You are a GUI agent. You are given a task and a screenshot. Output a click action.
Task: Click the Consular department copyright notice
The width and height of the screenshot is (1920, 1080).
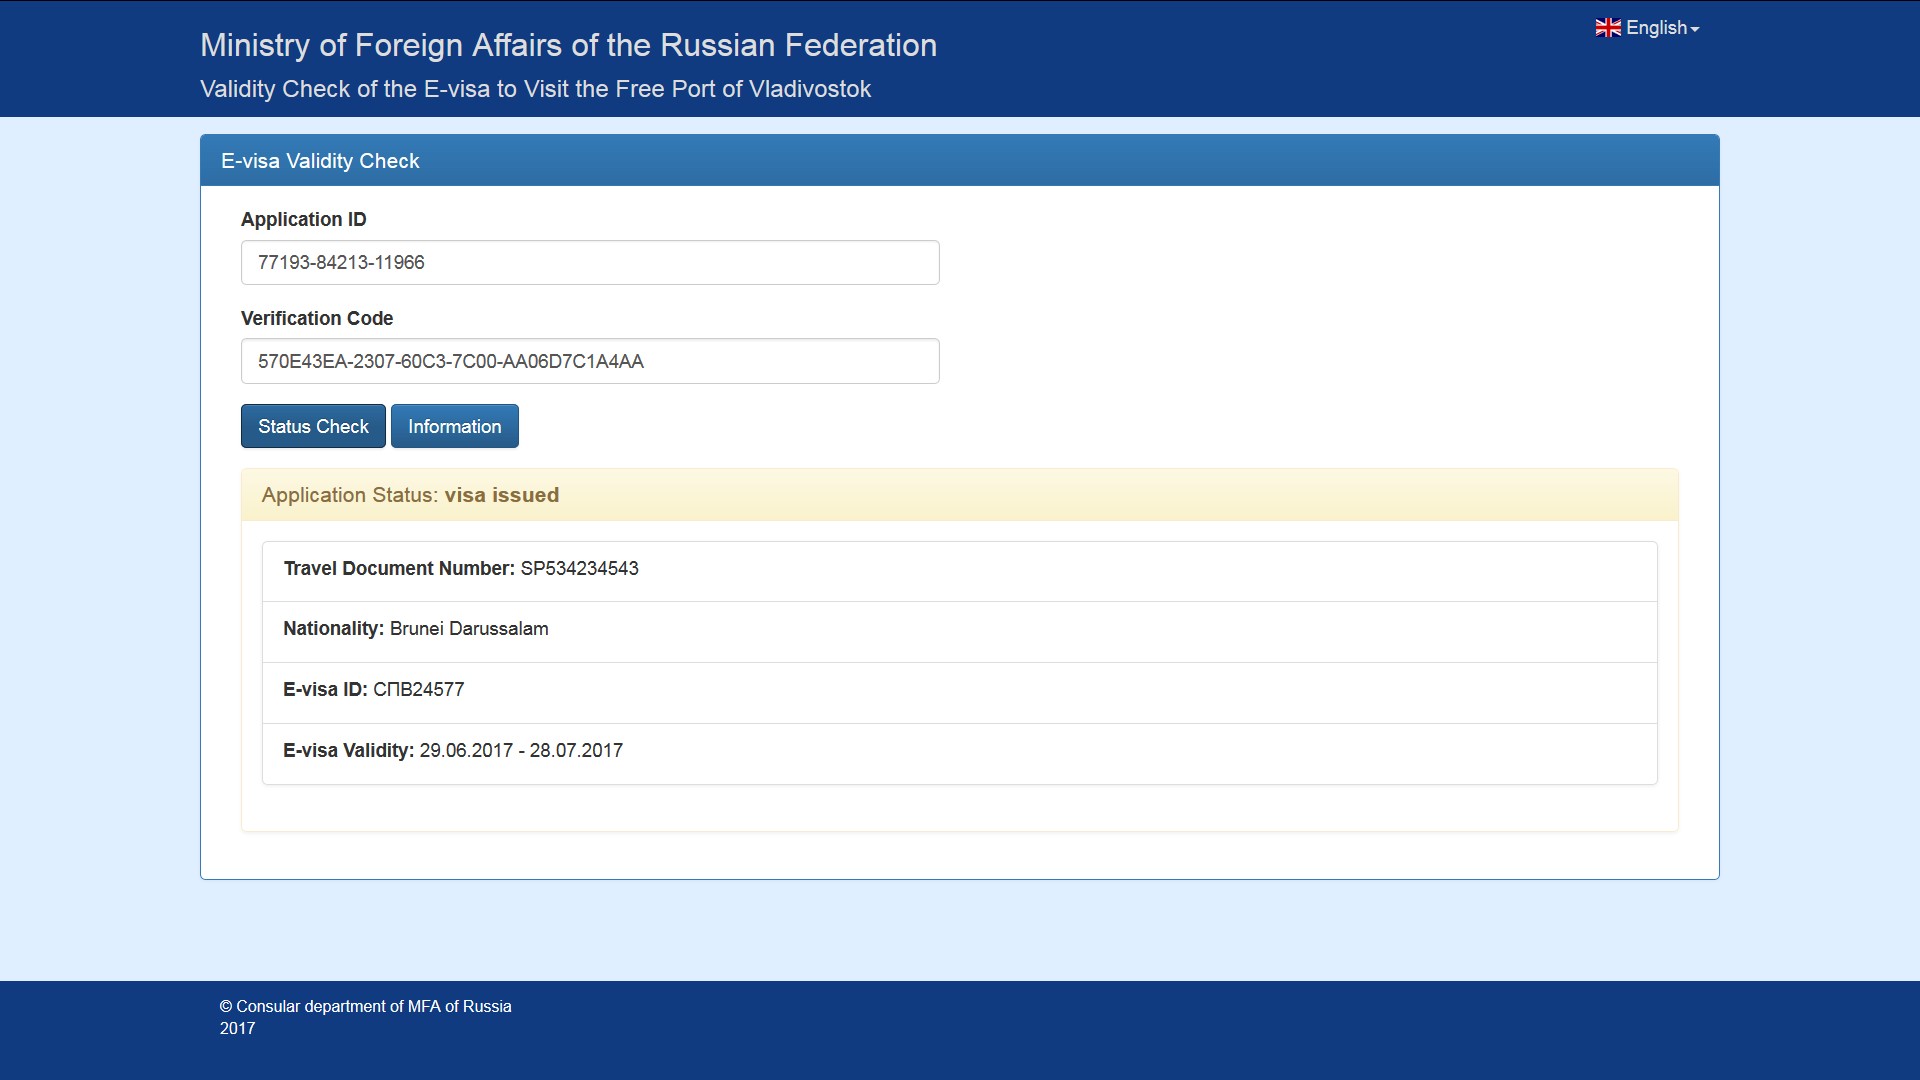(x=365, y=1006)
